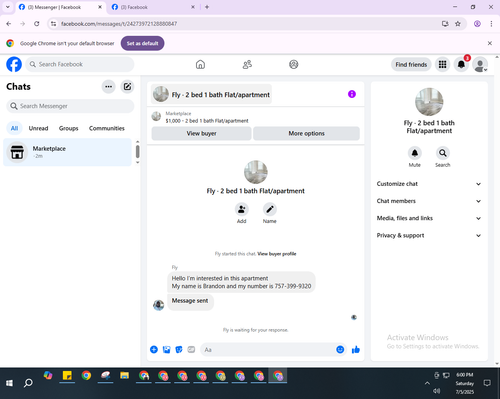This screenshot has width=500, height=399.
Task: Expand Media, files and links section
Action: [x=429, y=218]
